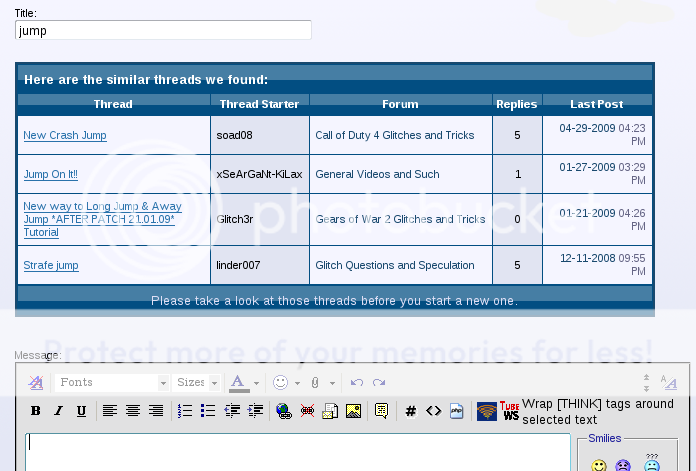Click the Wrap CODE tags hash icon
The image size is (696, 471).
pyautogui.click(x=411, y=411)
